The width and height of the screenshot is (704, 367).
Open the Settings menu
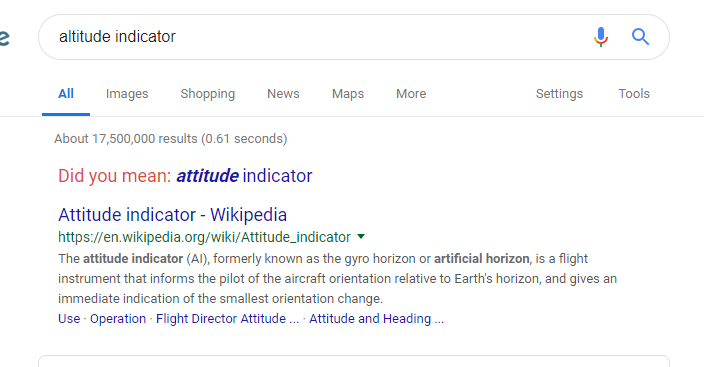[559, 93]
